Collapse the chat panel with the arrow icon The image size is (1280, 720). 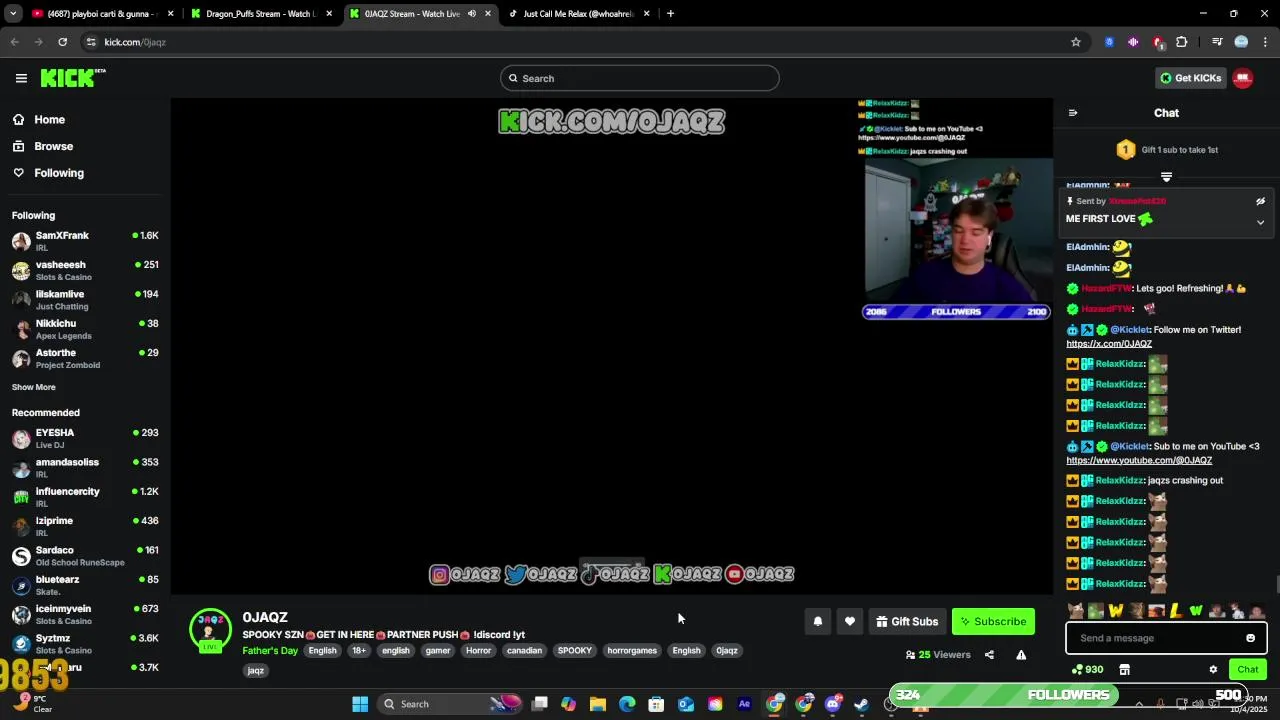pos(1073,113)
